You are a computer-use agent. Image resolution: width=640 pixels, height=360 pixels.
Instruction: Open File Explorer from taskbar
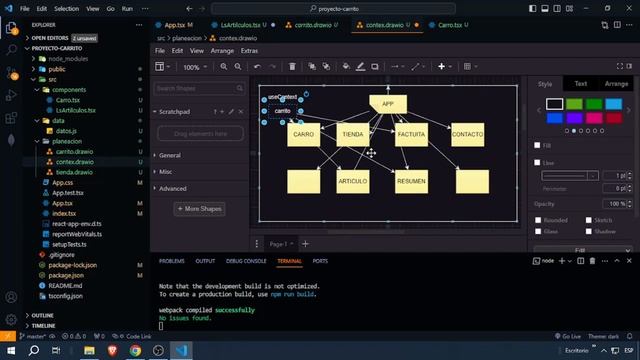point(89,350)
